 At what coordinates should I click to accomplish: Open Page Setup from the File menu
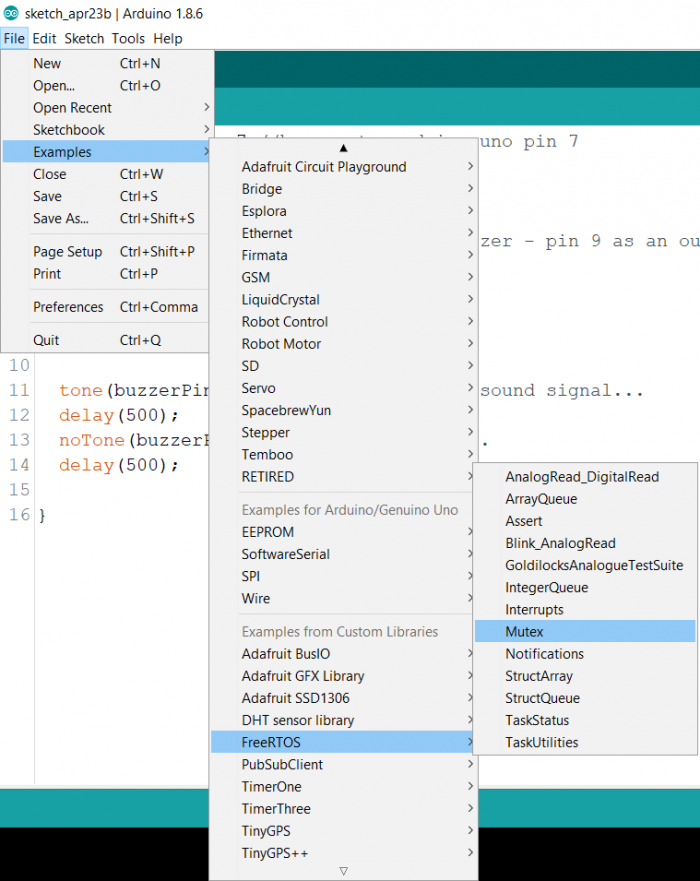(x=107, y=251)
